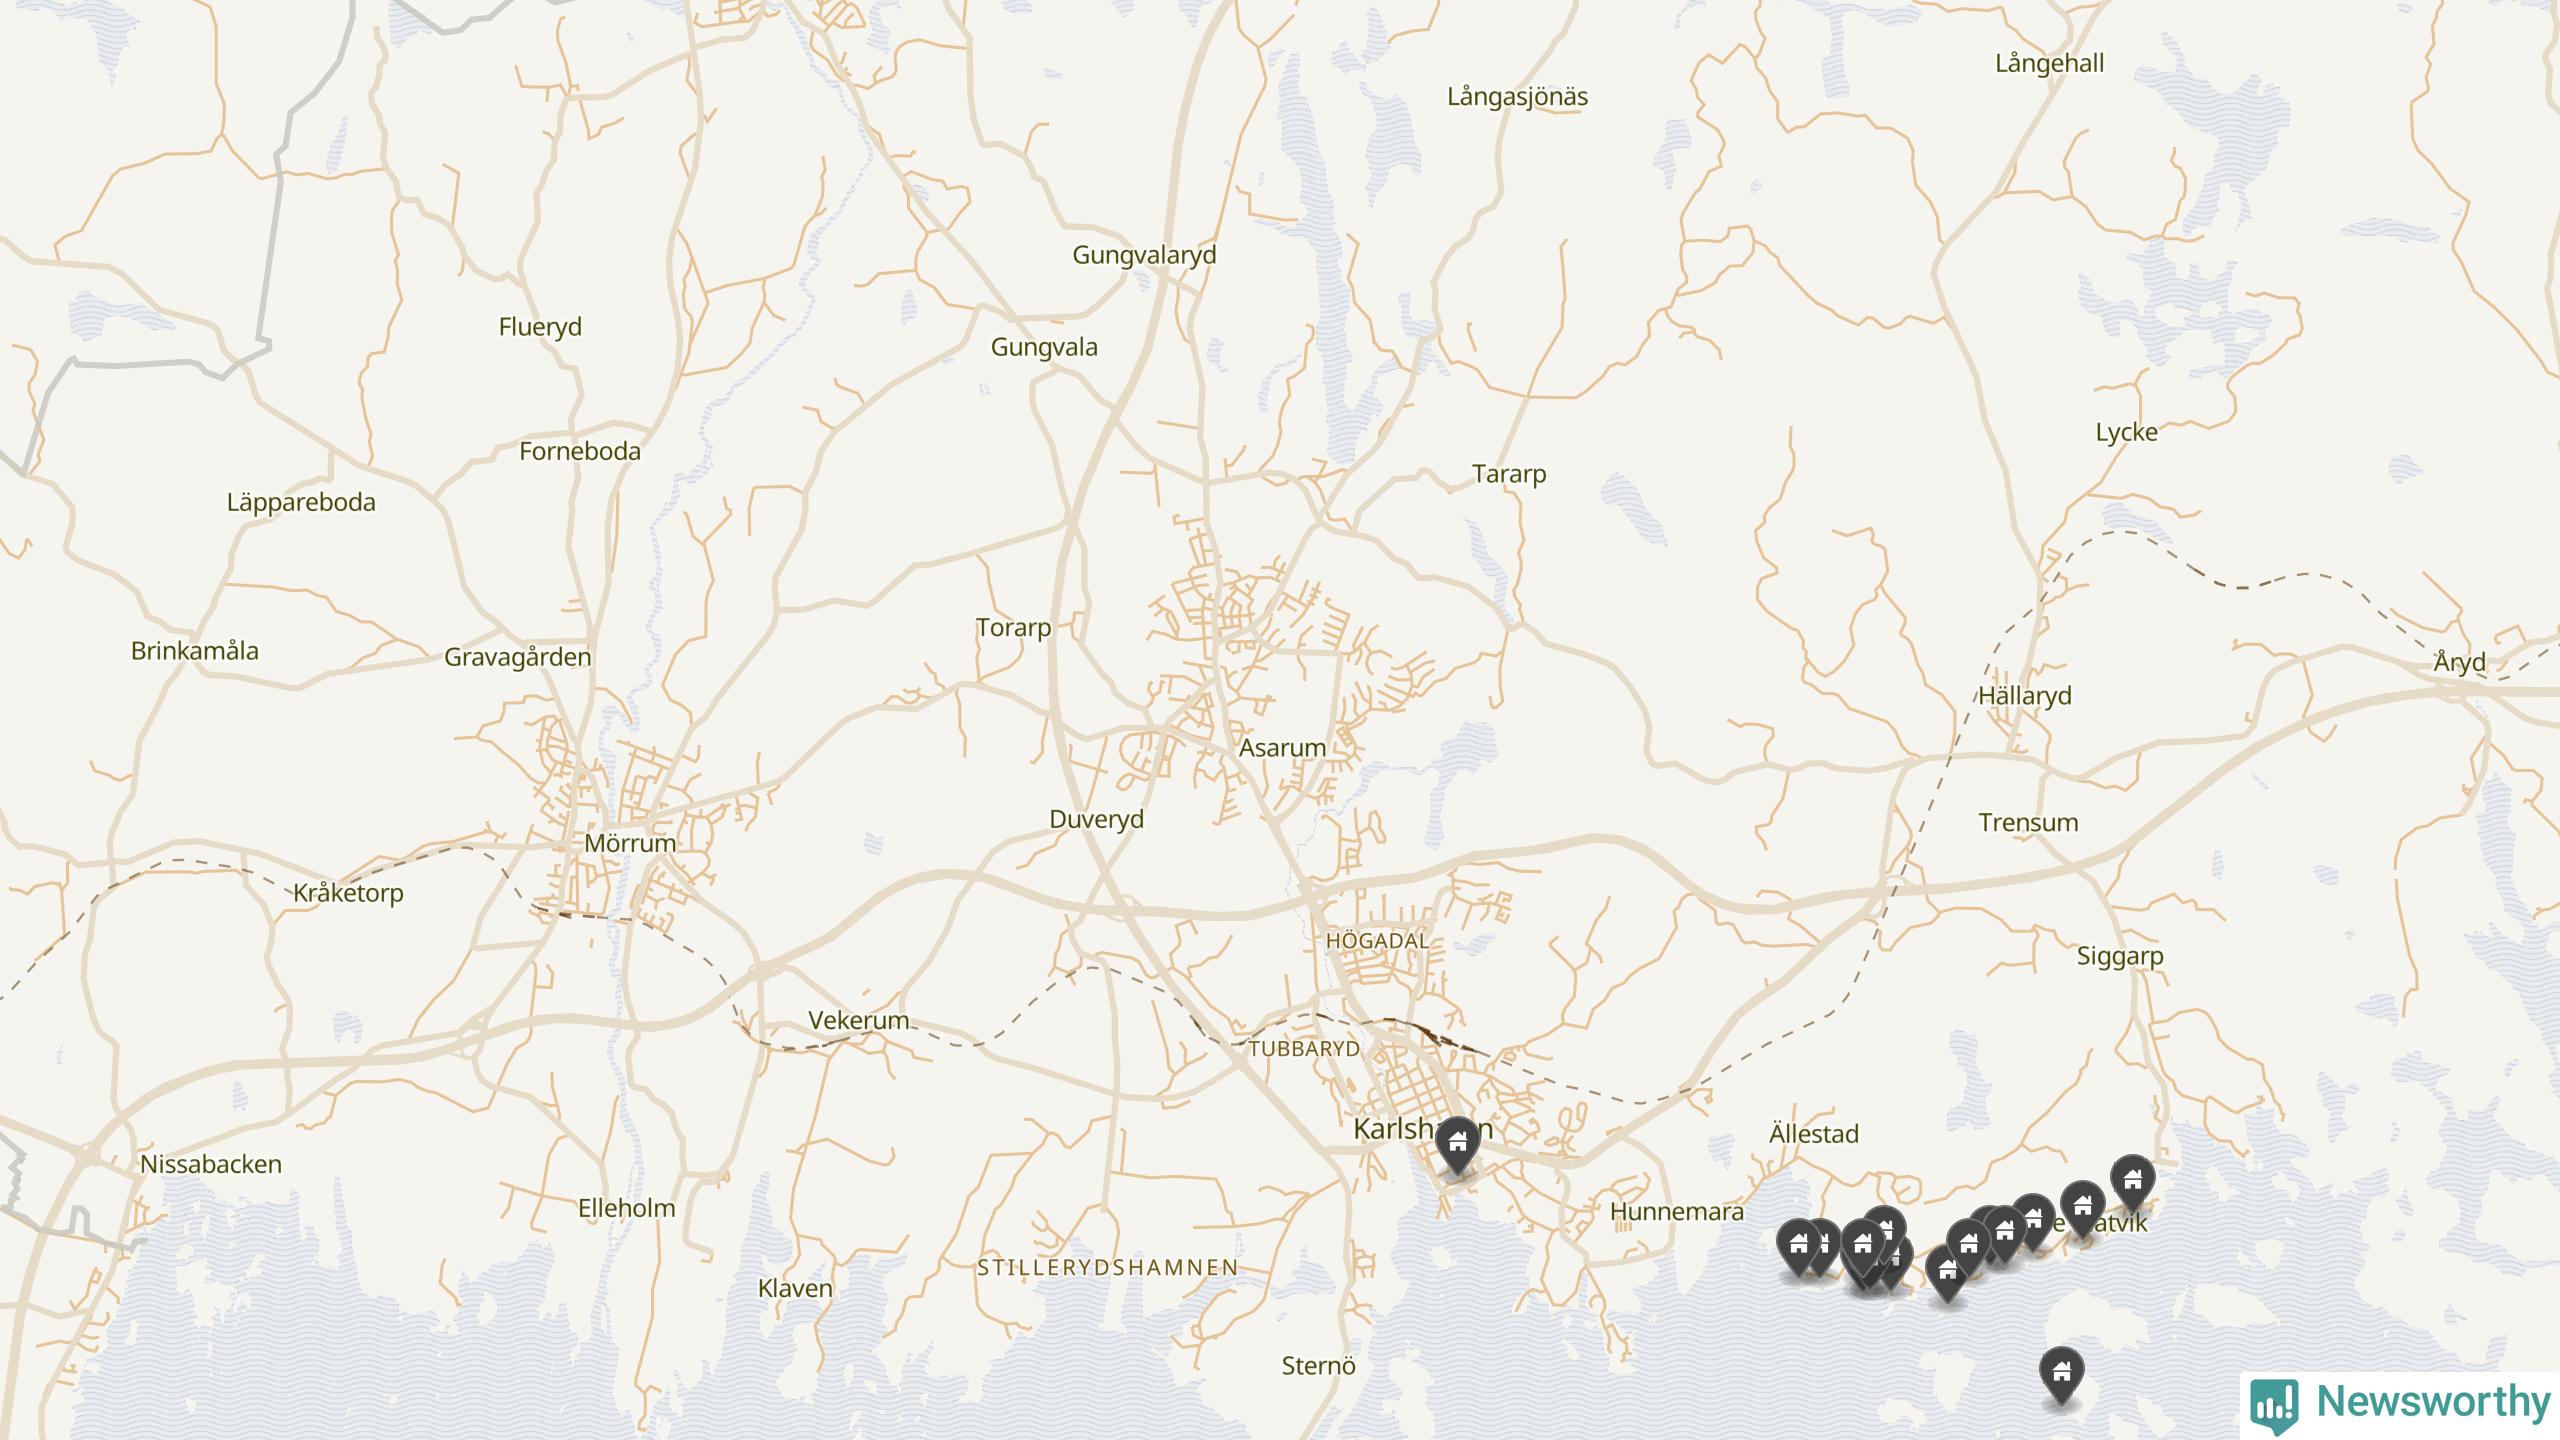
Task: Open the Newsworthy logo link
Action: pos(2400,1404)
